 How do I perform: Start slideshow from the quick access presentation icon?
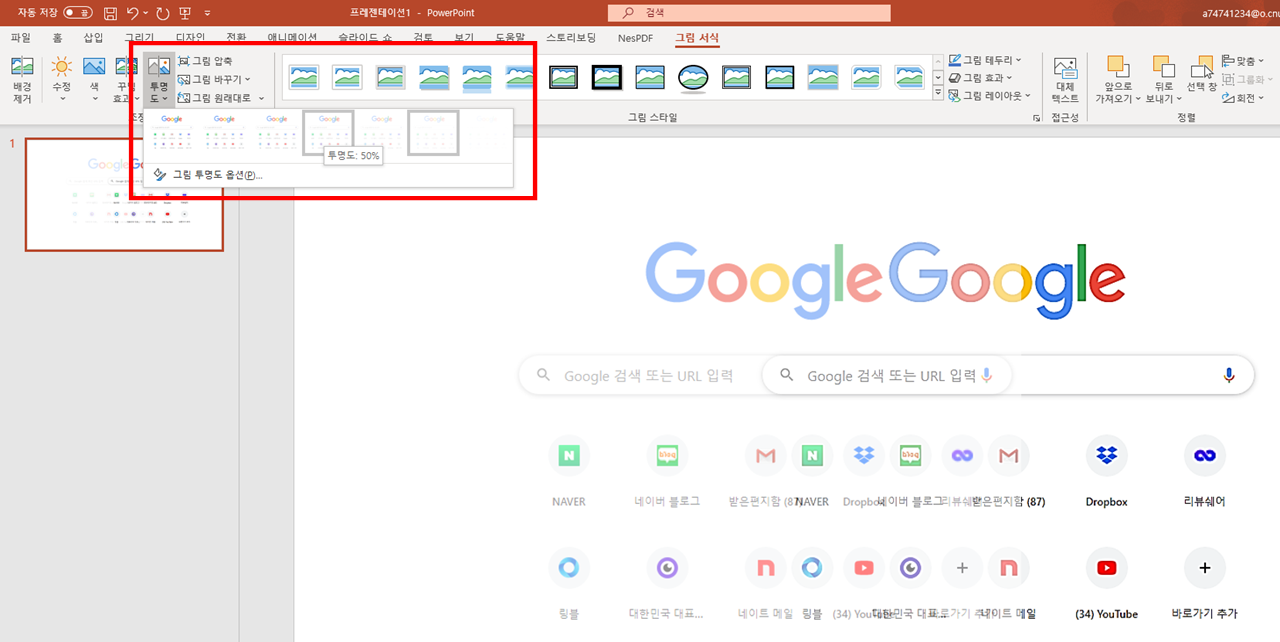point(185,13)
